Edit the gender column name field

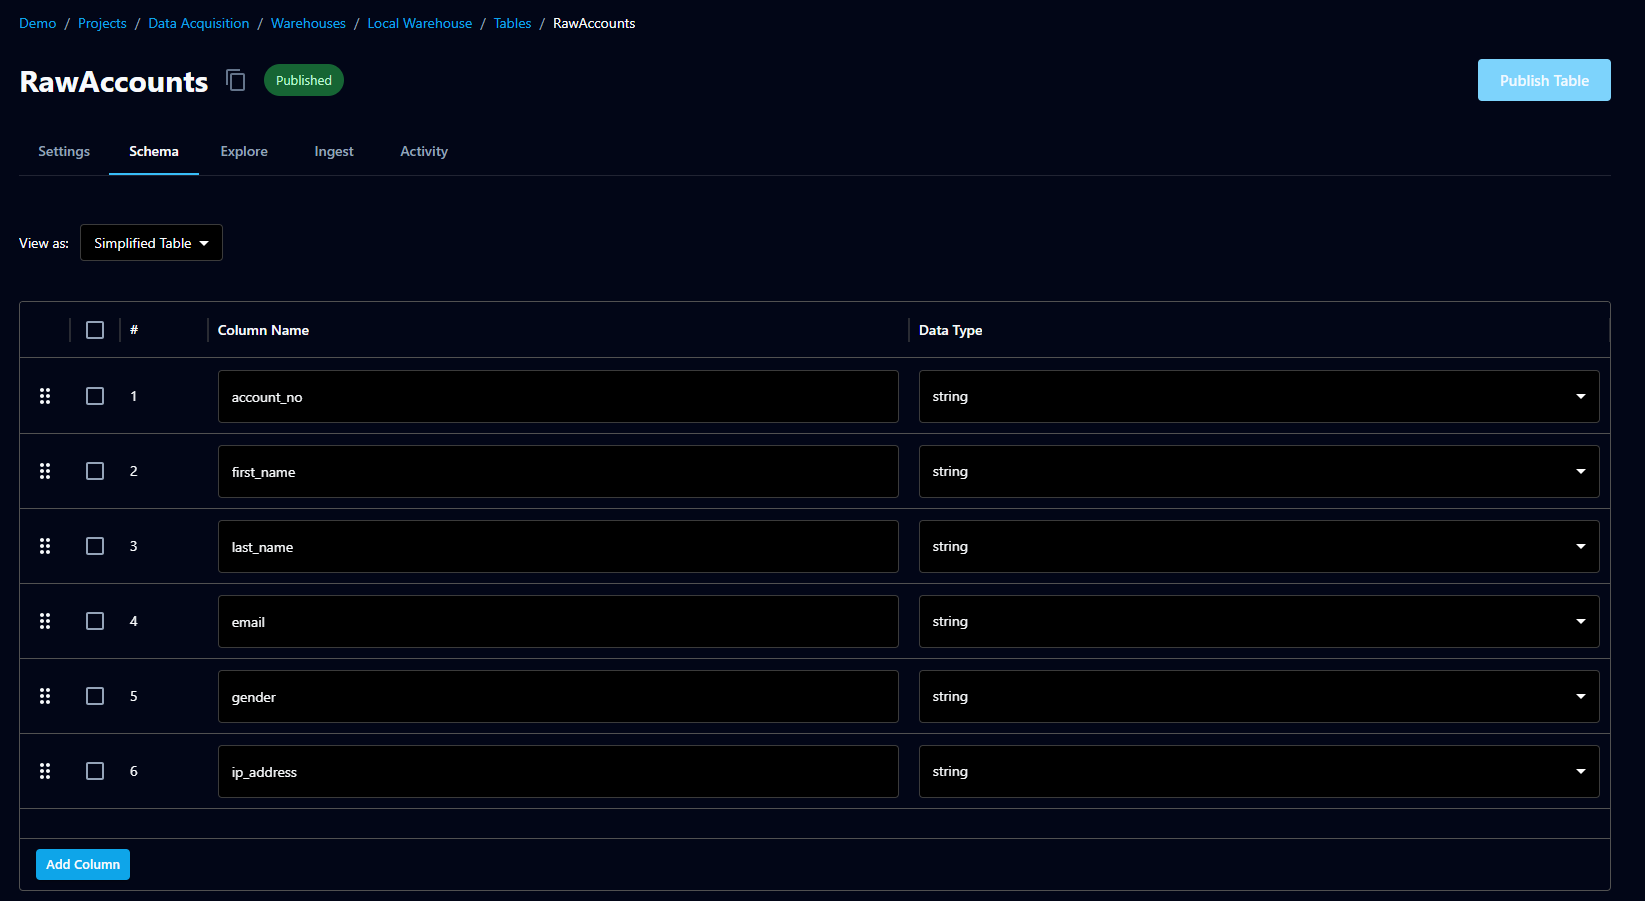tap(558, 697)
